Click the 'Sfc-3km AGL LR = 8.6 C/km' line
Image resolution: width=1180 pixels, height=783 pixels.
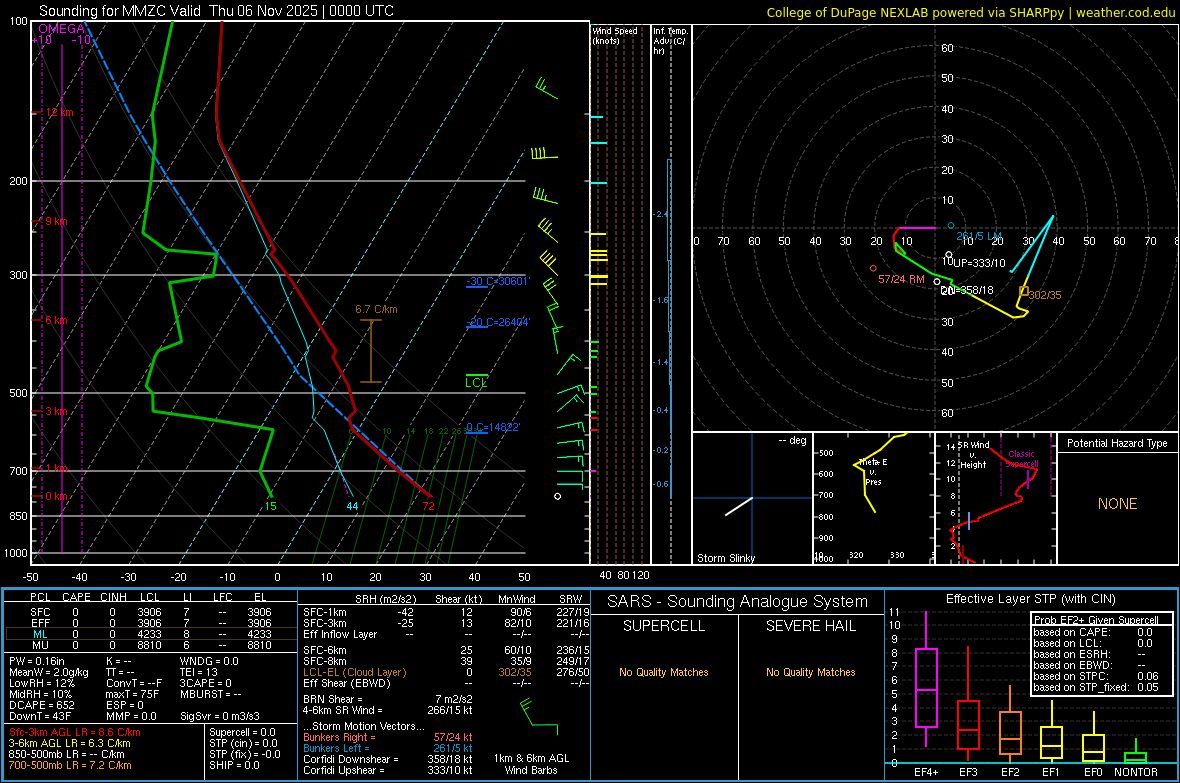75,732
